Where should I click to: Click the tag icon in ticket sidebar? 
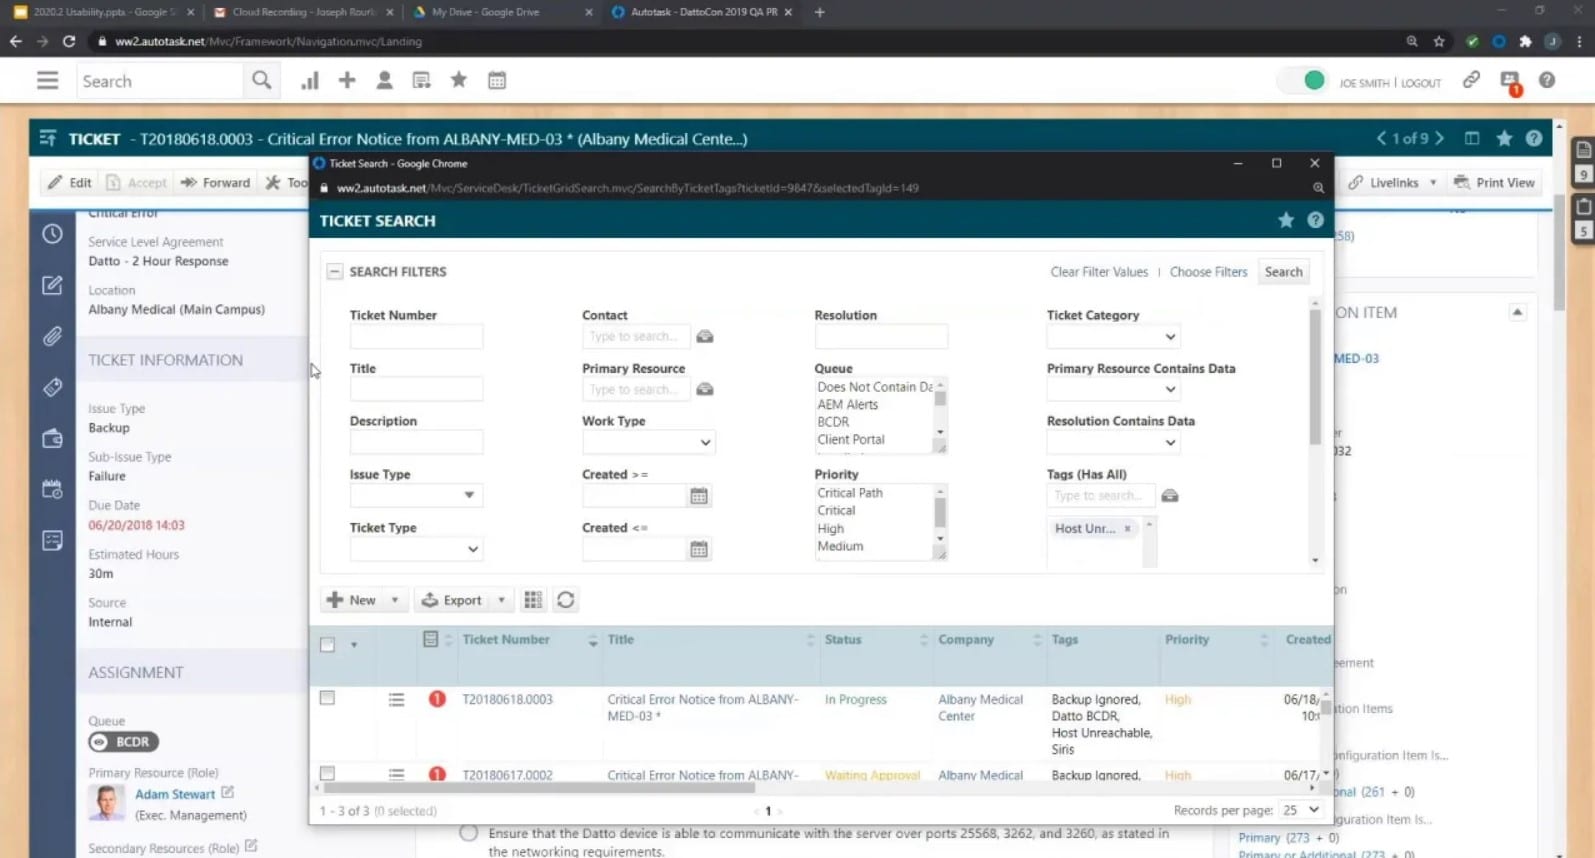[x=52, y=387]
